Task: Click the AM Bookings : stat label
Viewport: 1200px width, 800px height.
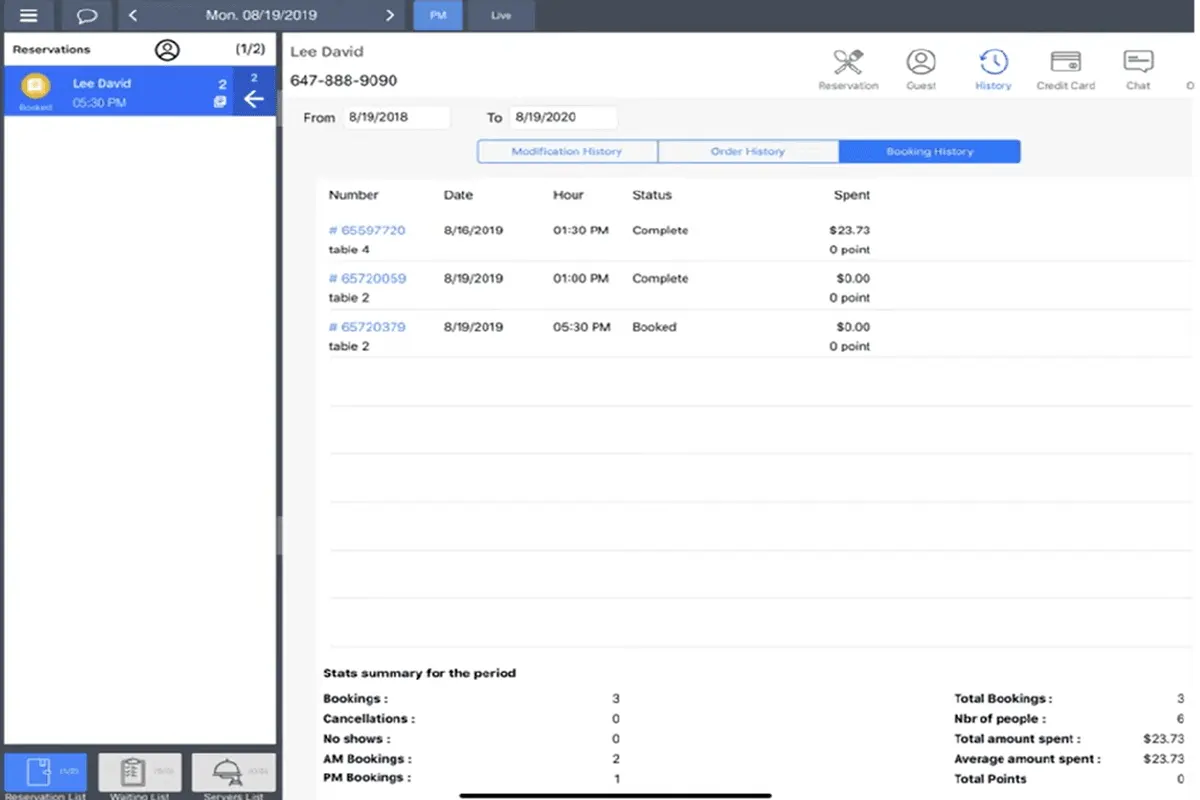Action: click(367, 759)
